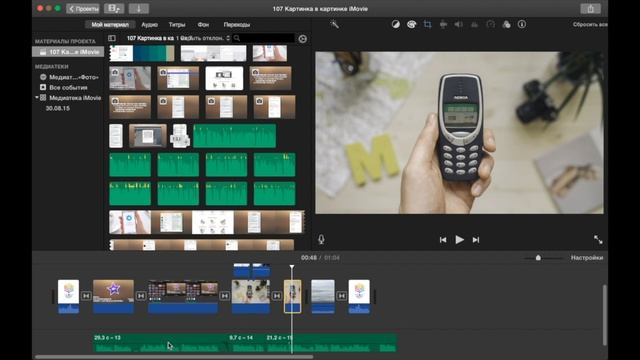Select event 30.08.15
Screen dimensions: 640x360
(x=58, y=109)
